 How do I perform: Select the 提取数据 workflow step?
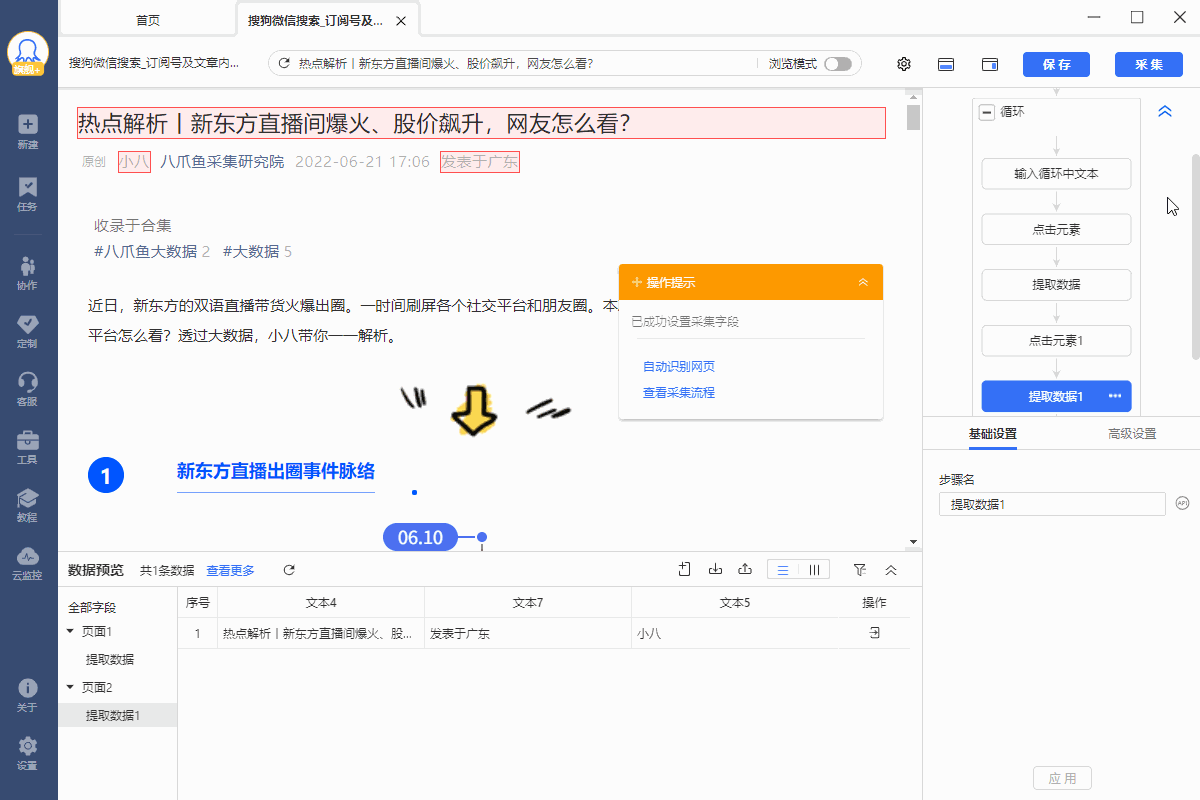(1056, 285)
